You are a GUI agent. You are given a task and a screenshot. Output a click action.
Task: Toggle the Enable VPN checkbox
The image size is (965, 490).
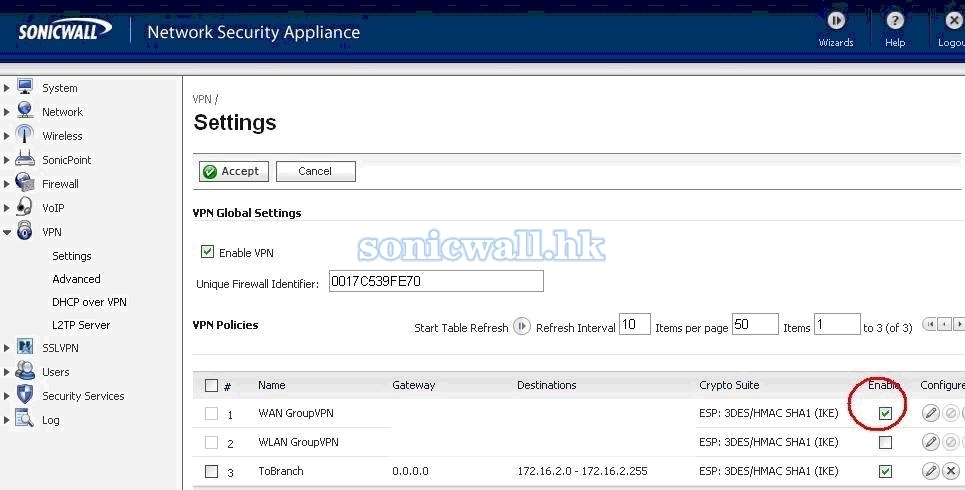(x=207, y=252)
